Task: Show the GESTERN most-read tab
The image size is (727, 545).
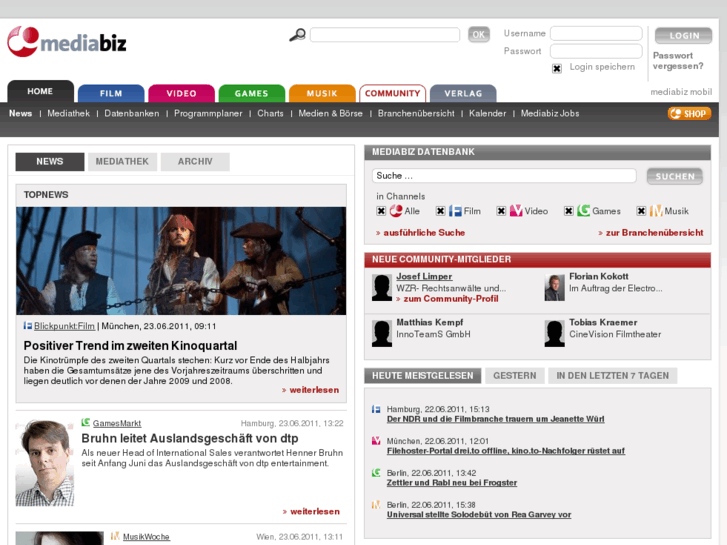Action: tap(515, 376)
